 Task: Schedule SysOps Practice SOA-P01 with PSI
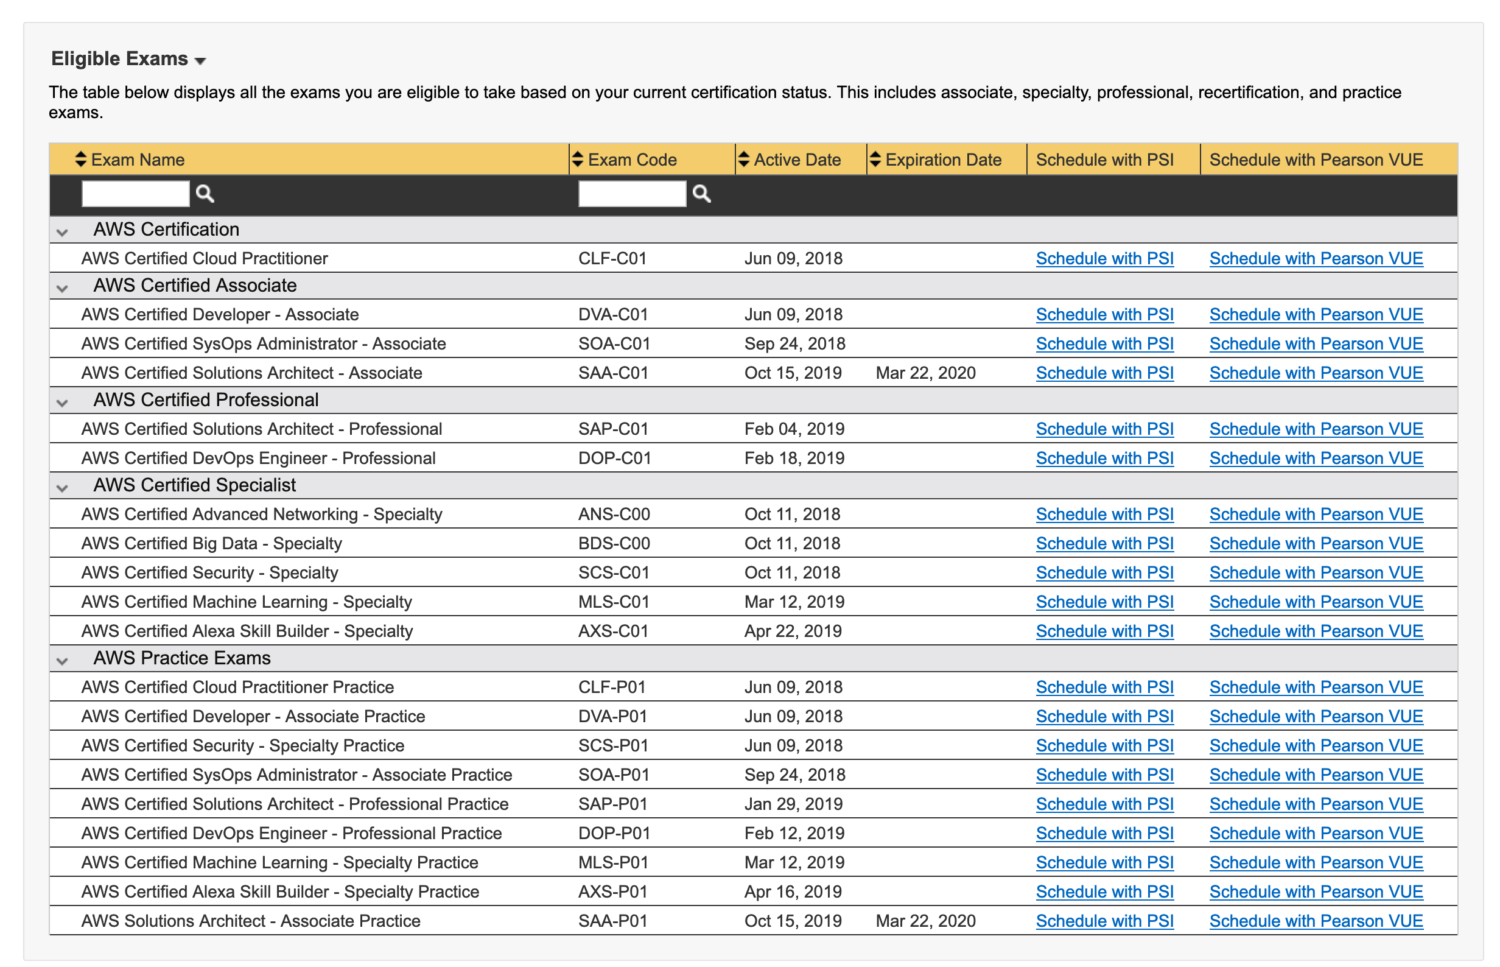coord(1105,775)
